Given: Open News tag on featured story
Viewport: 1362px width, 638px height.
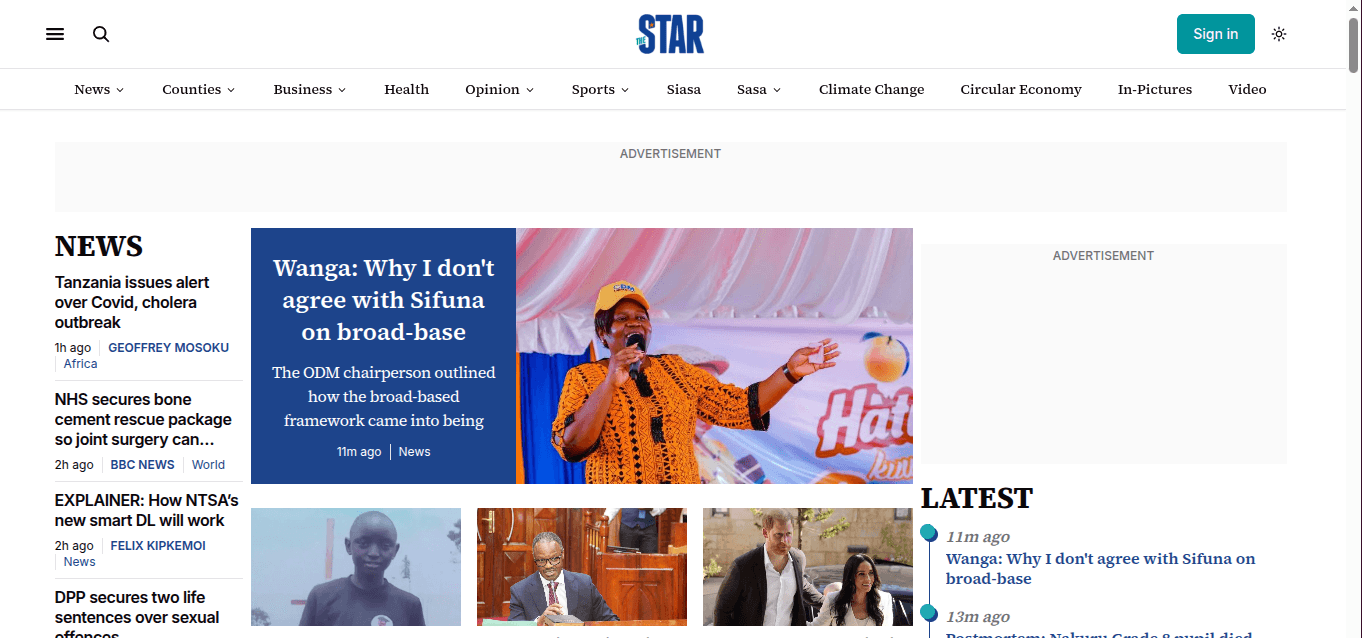Looking at the screenshot, I should (414, 452).
